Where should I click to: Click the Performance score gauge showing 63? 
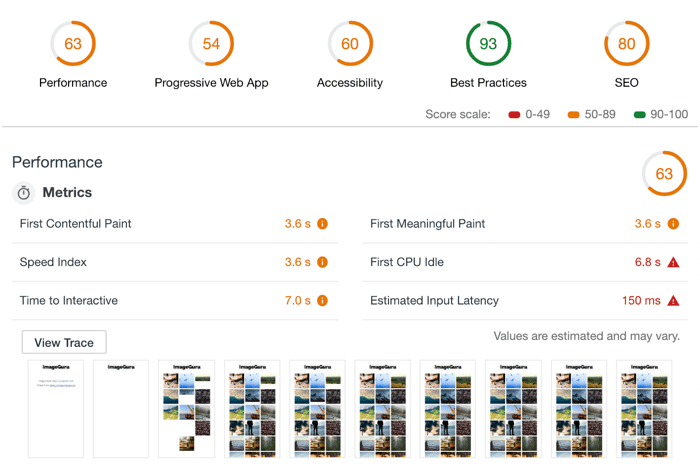pyautogui.click(x=73, y=44)
